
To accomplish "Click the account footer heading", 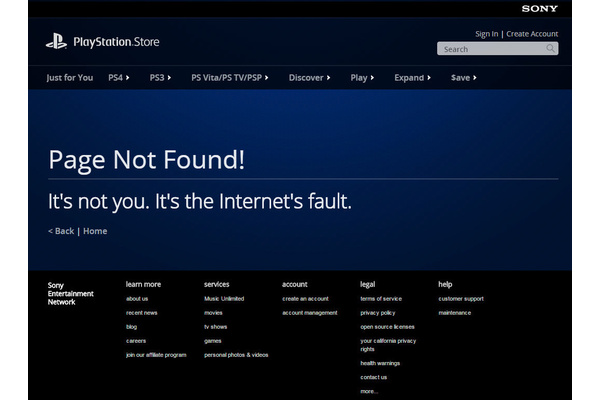I will (x=295, y=284).
